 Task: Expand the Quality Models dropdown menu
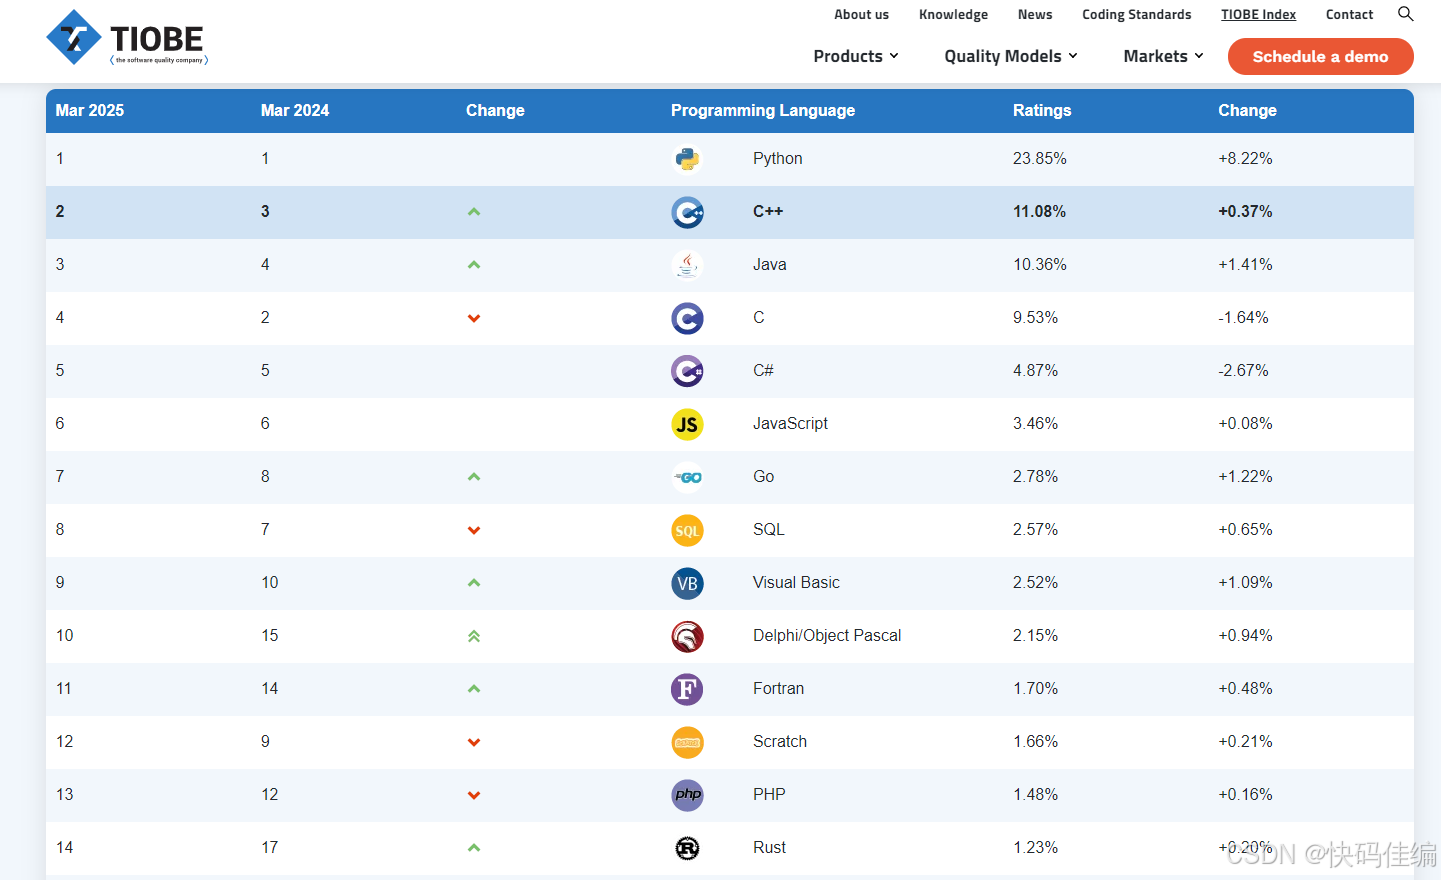click(x=1011, y=56)
